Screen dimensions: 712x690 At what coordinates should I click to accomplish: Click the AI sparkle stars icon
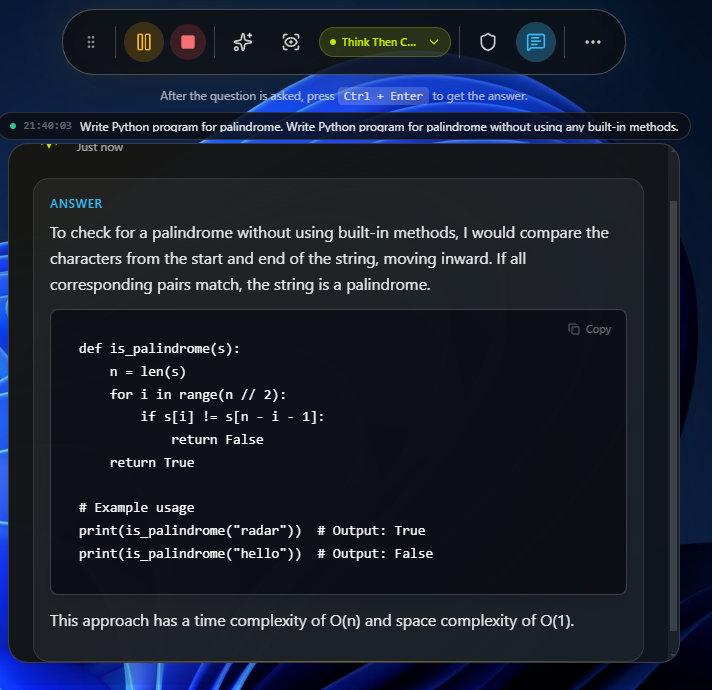tap(243, 42)
